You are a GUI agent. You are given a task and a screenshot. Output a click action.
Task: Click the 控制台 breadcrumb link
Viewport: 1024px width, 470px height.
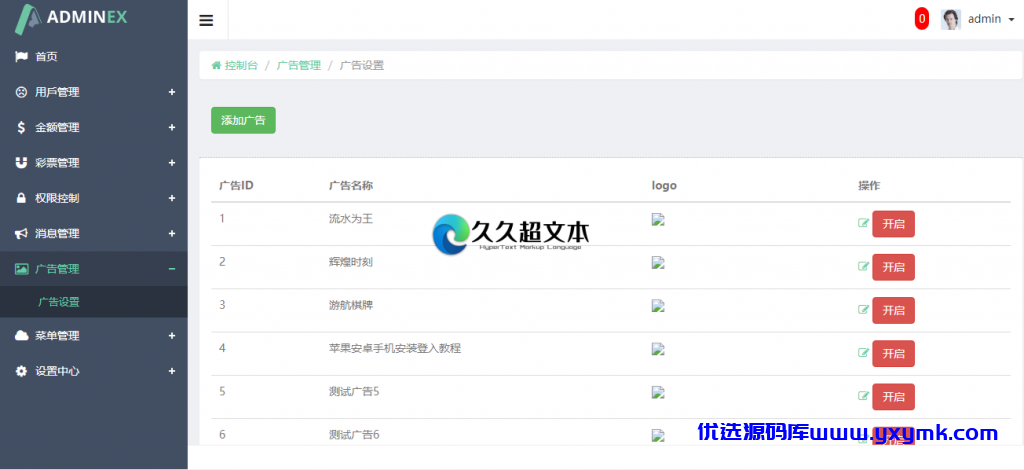[x=242, y=65]
